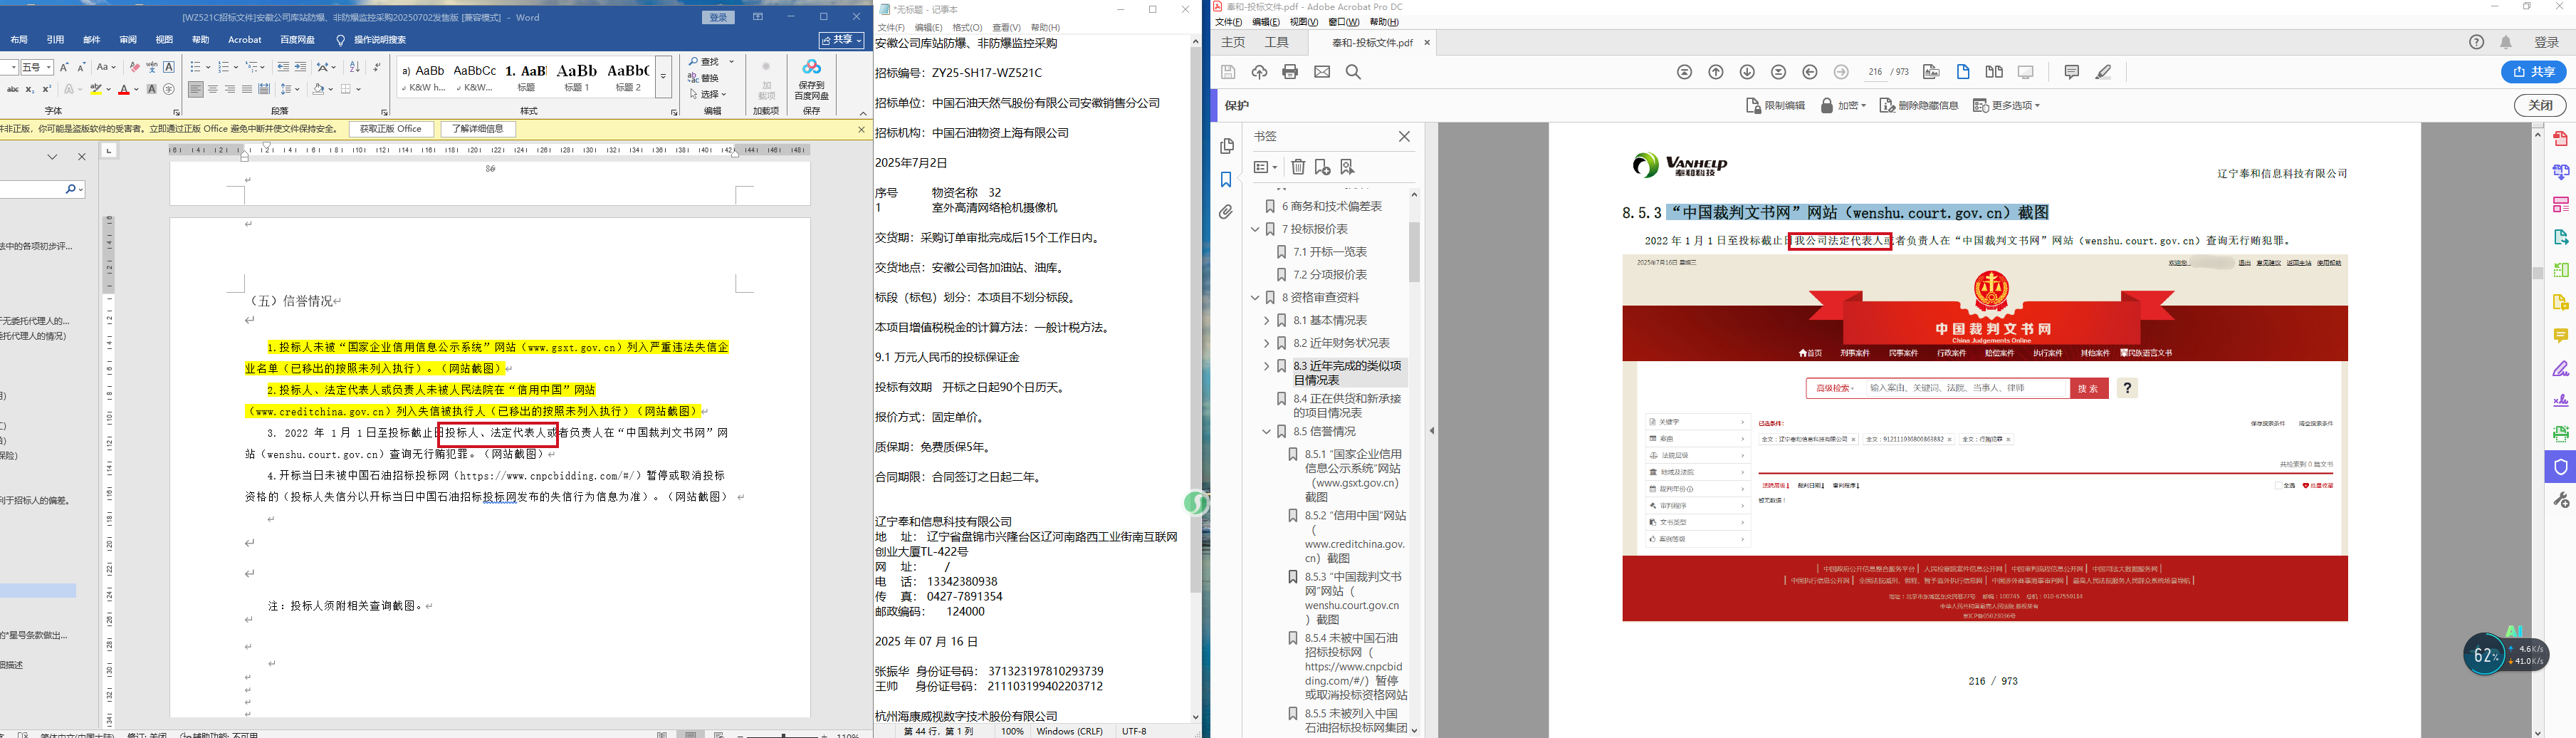Open Acrobat notifications bell

point(2506,42)
